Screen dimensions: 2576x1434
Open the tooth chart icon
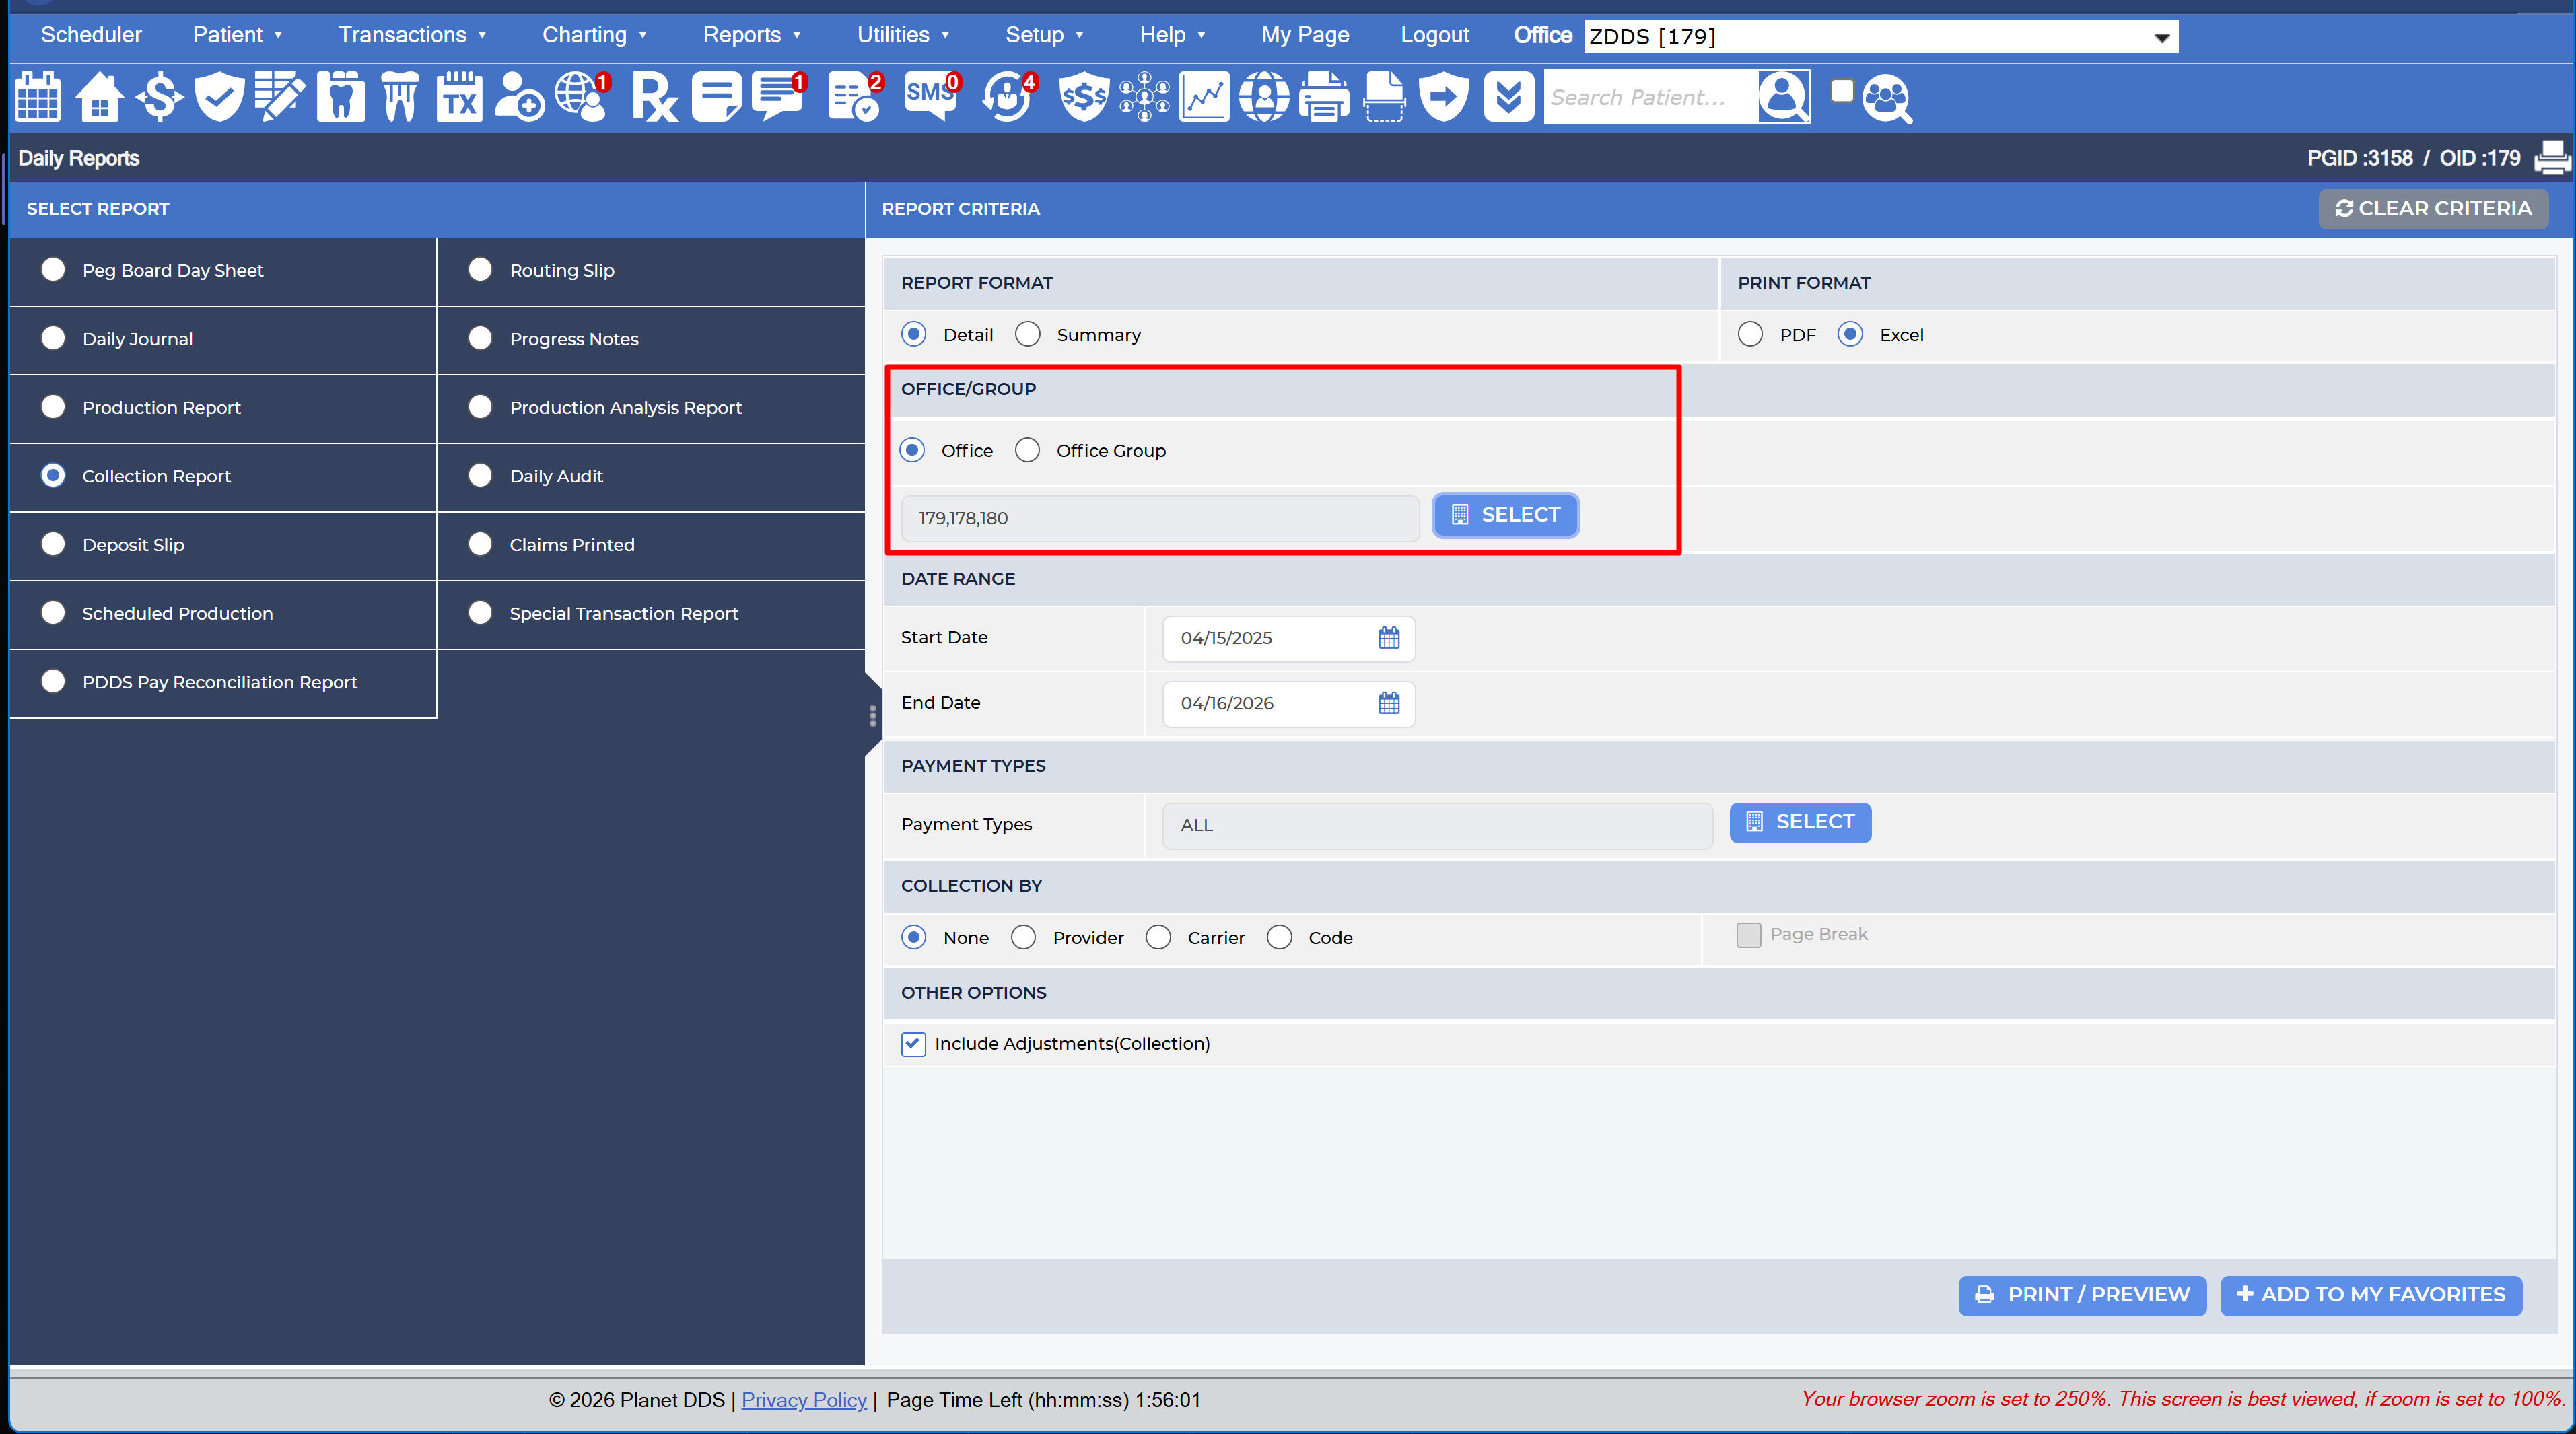(340, 97)
